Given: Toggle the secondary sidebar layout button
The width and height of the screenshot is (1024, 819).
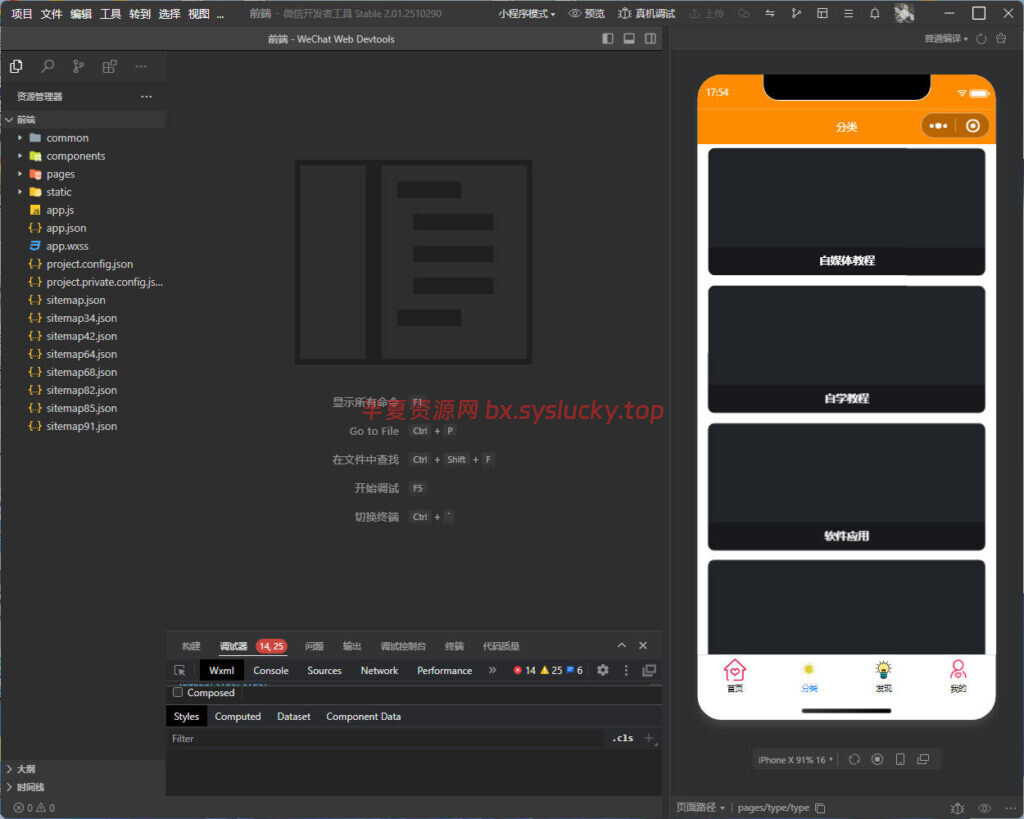Looking at the screenshot, I should tap(650, 39).
